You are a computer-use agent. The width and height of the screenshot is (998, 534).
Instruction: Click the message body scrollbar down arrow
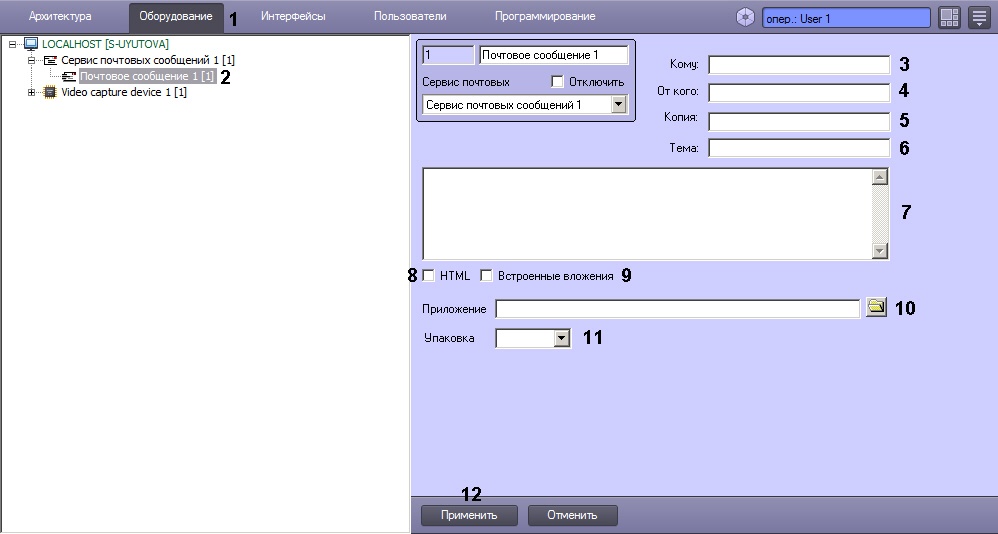pos(880,252)
